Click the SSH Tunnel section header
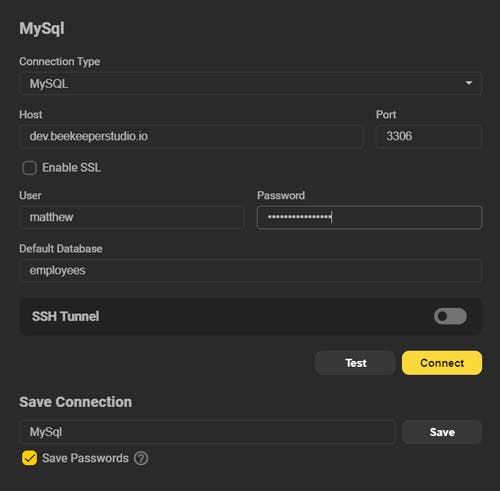 66,316
